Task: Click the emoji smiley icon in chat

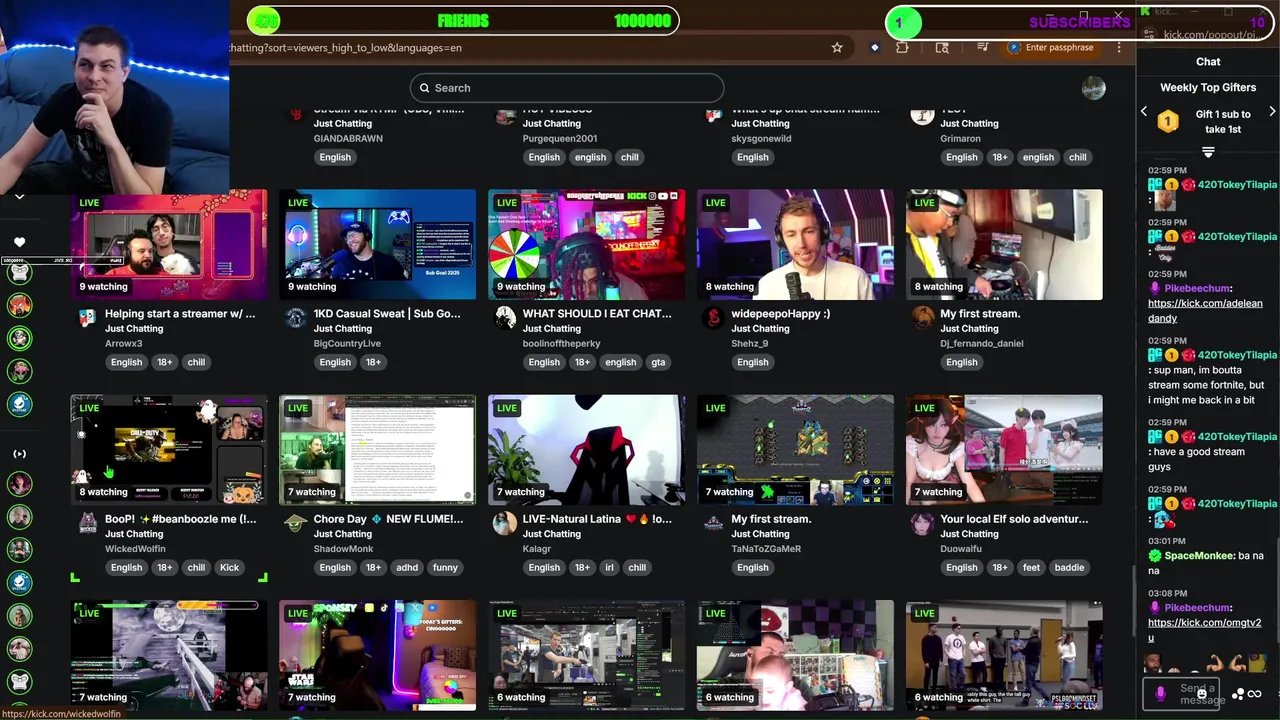Action: tap(1201, 694)
